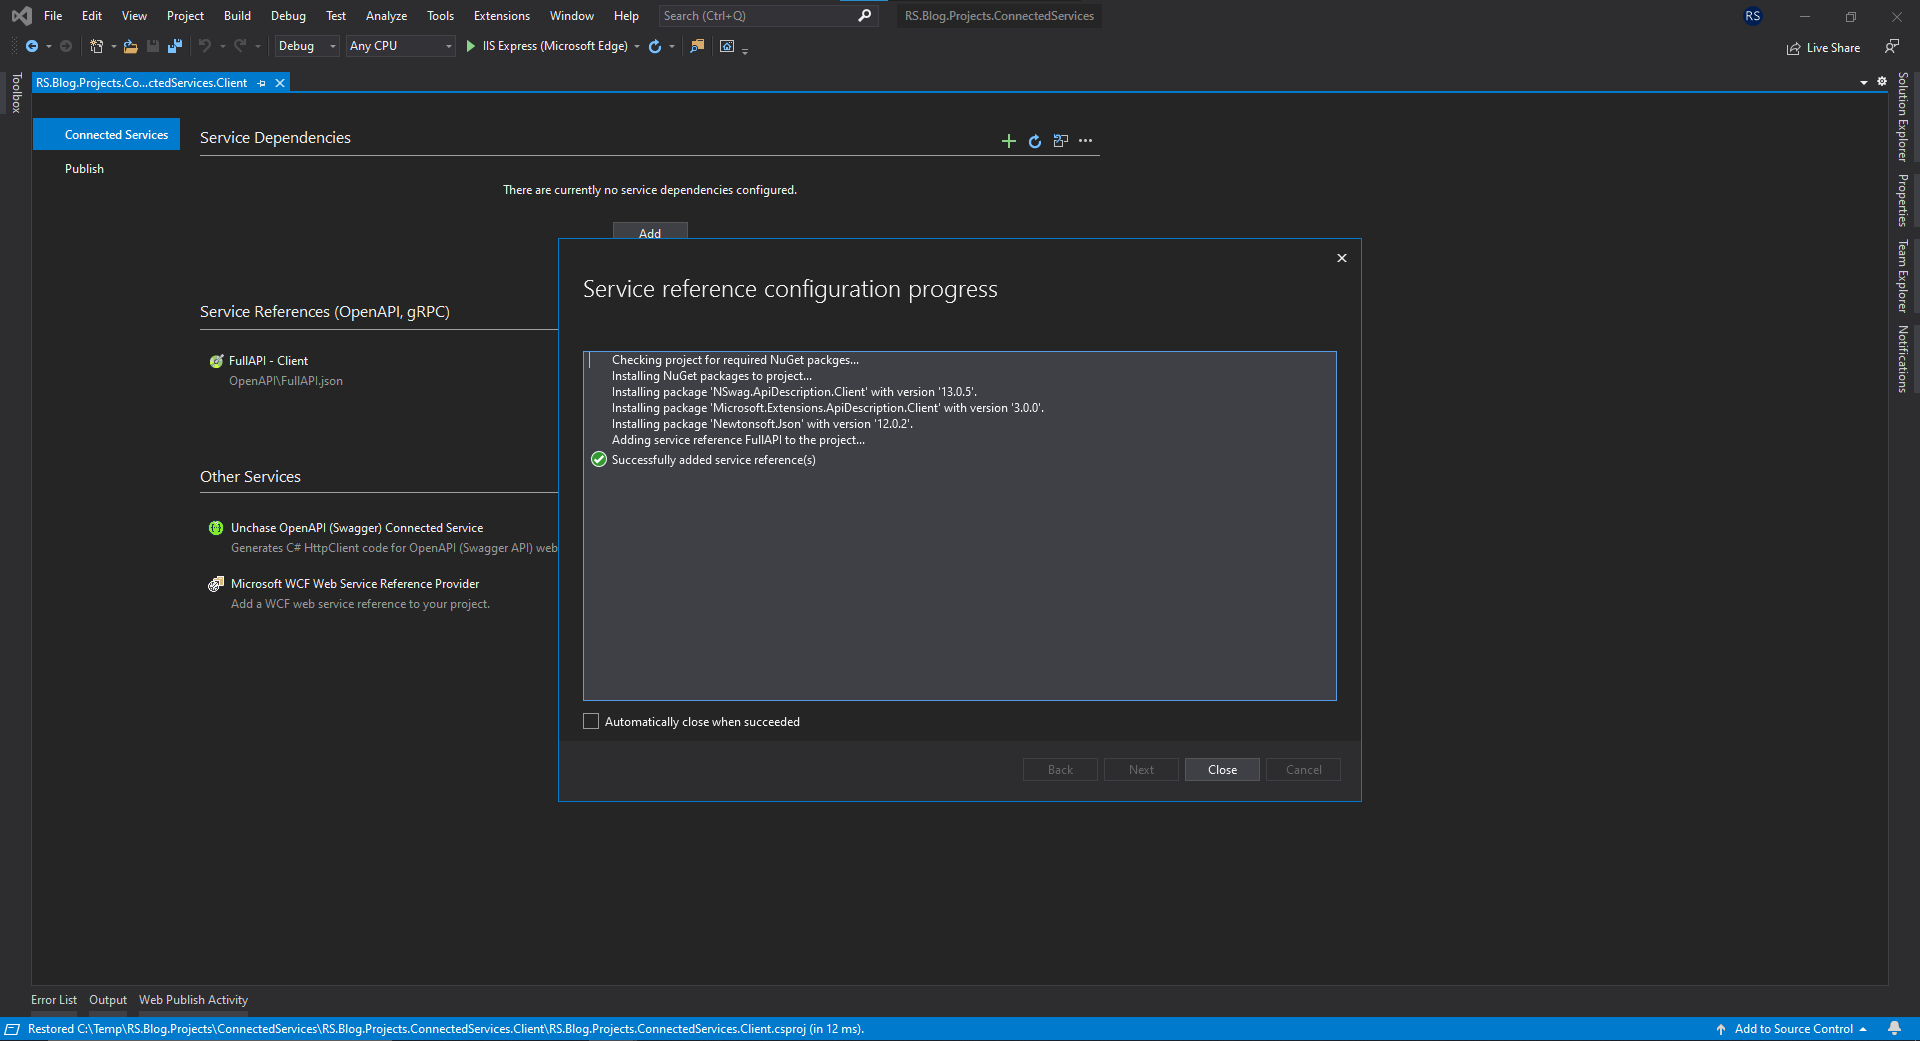Viewport: 1920px width, 1041px height.
Task: Click the Add service dependency button
Action: point(650,231)
